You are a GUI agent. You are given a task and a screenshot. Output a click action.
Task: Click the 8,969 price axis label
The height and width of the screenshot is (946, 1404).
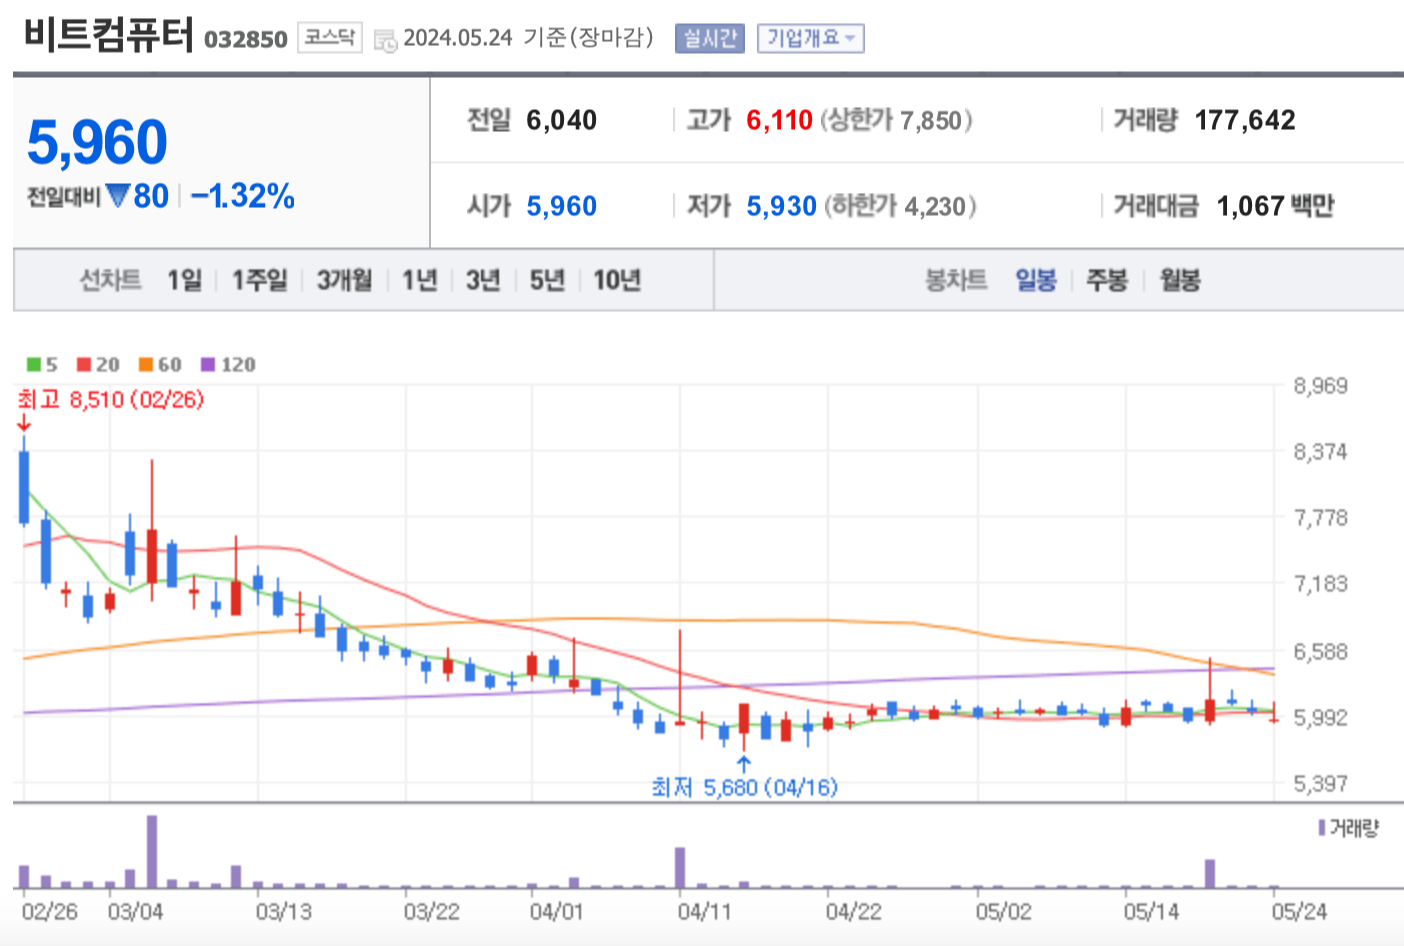pyautogui.click(x=1321, y=386)
